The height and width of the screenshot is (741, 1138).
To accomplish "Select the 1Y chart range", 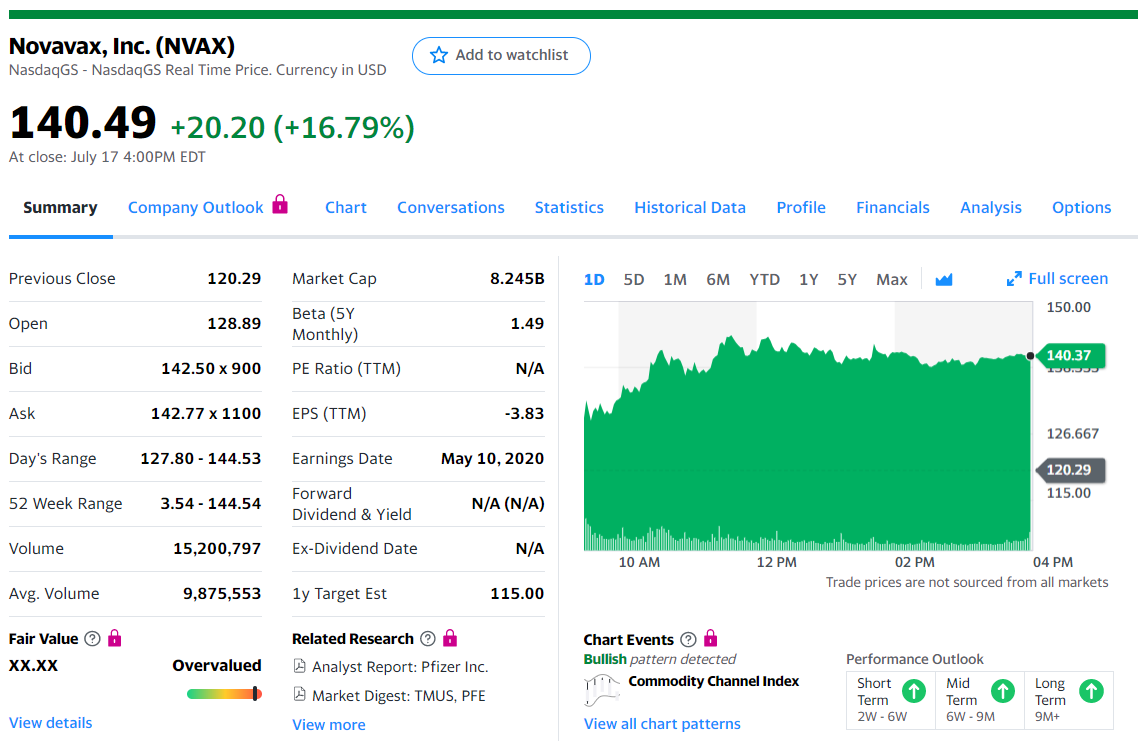I will pos(809,279).
